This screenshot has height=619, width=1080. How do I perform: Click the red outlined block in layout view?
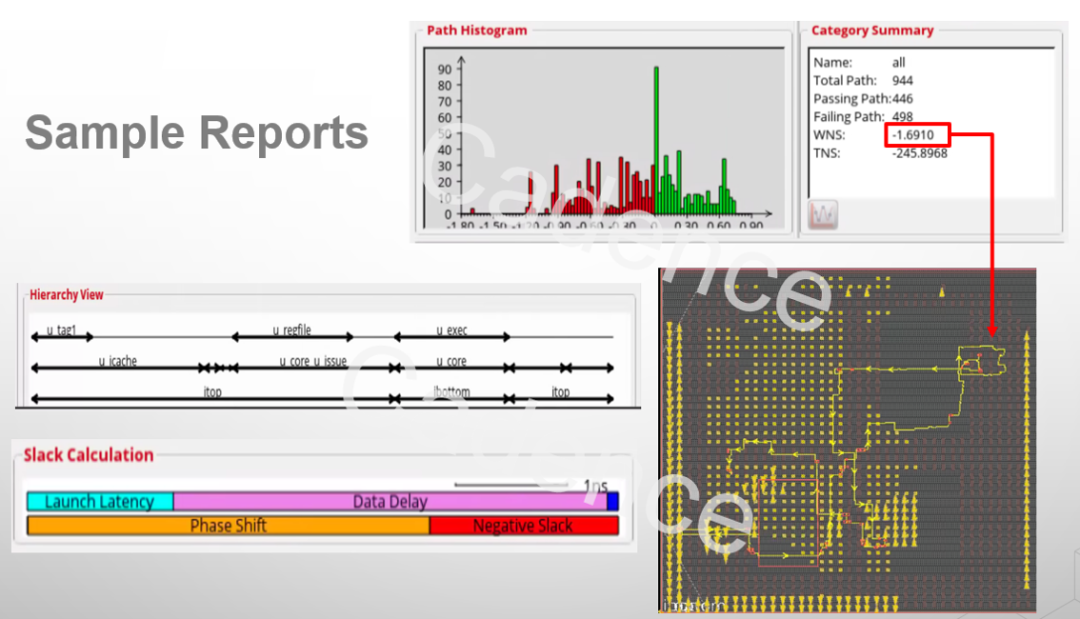(789, 522)
